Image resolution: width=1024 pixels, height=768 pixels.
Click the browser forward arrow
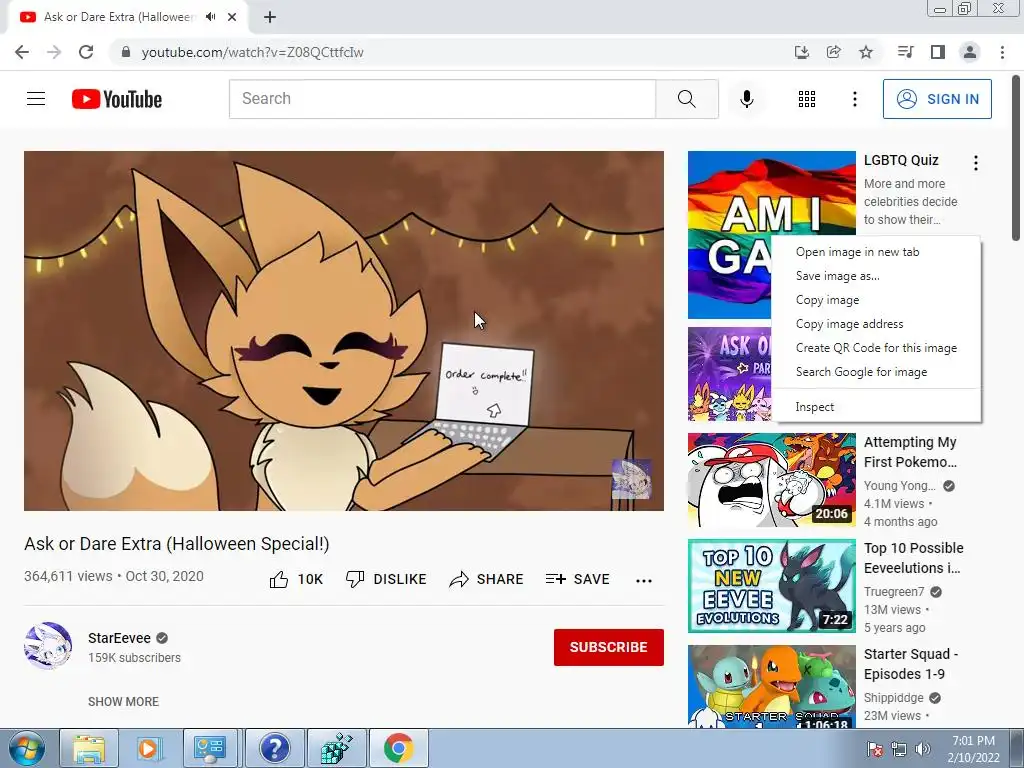[x=54, y=52]
